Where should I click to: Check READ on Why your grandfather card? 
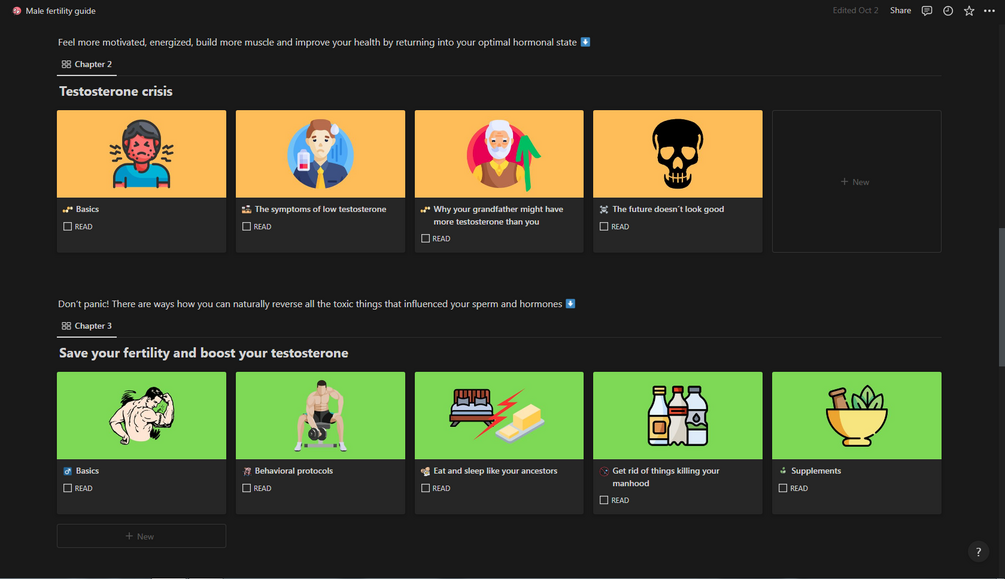(x=425, y=239)
